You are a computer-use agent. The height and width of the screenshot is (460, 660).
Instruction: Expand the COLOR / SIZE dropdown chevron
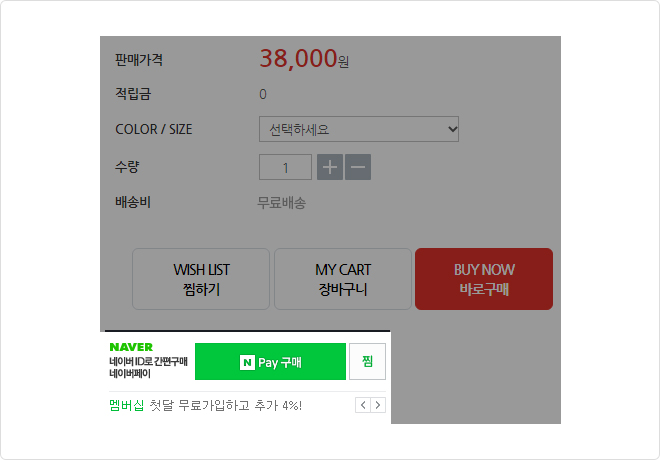click(452, 129)
